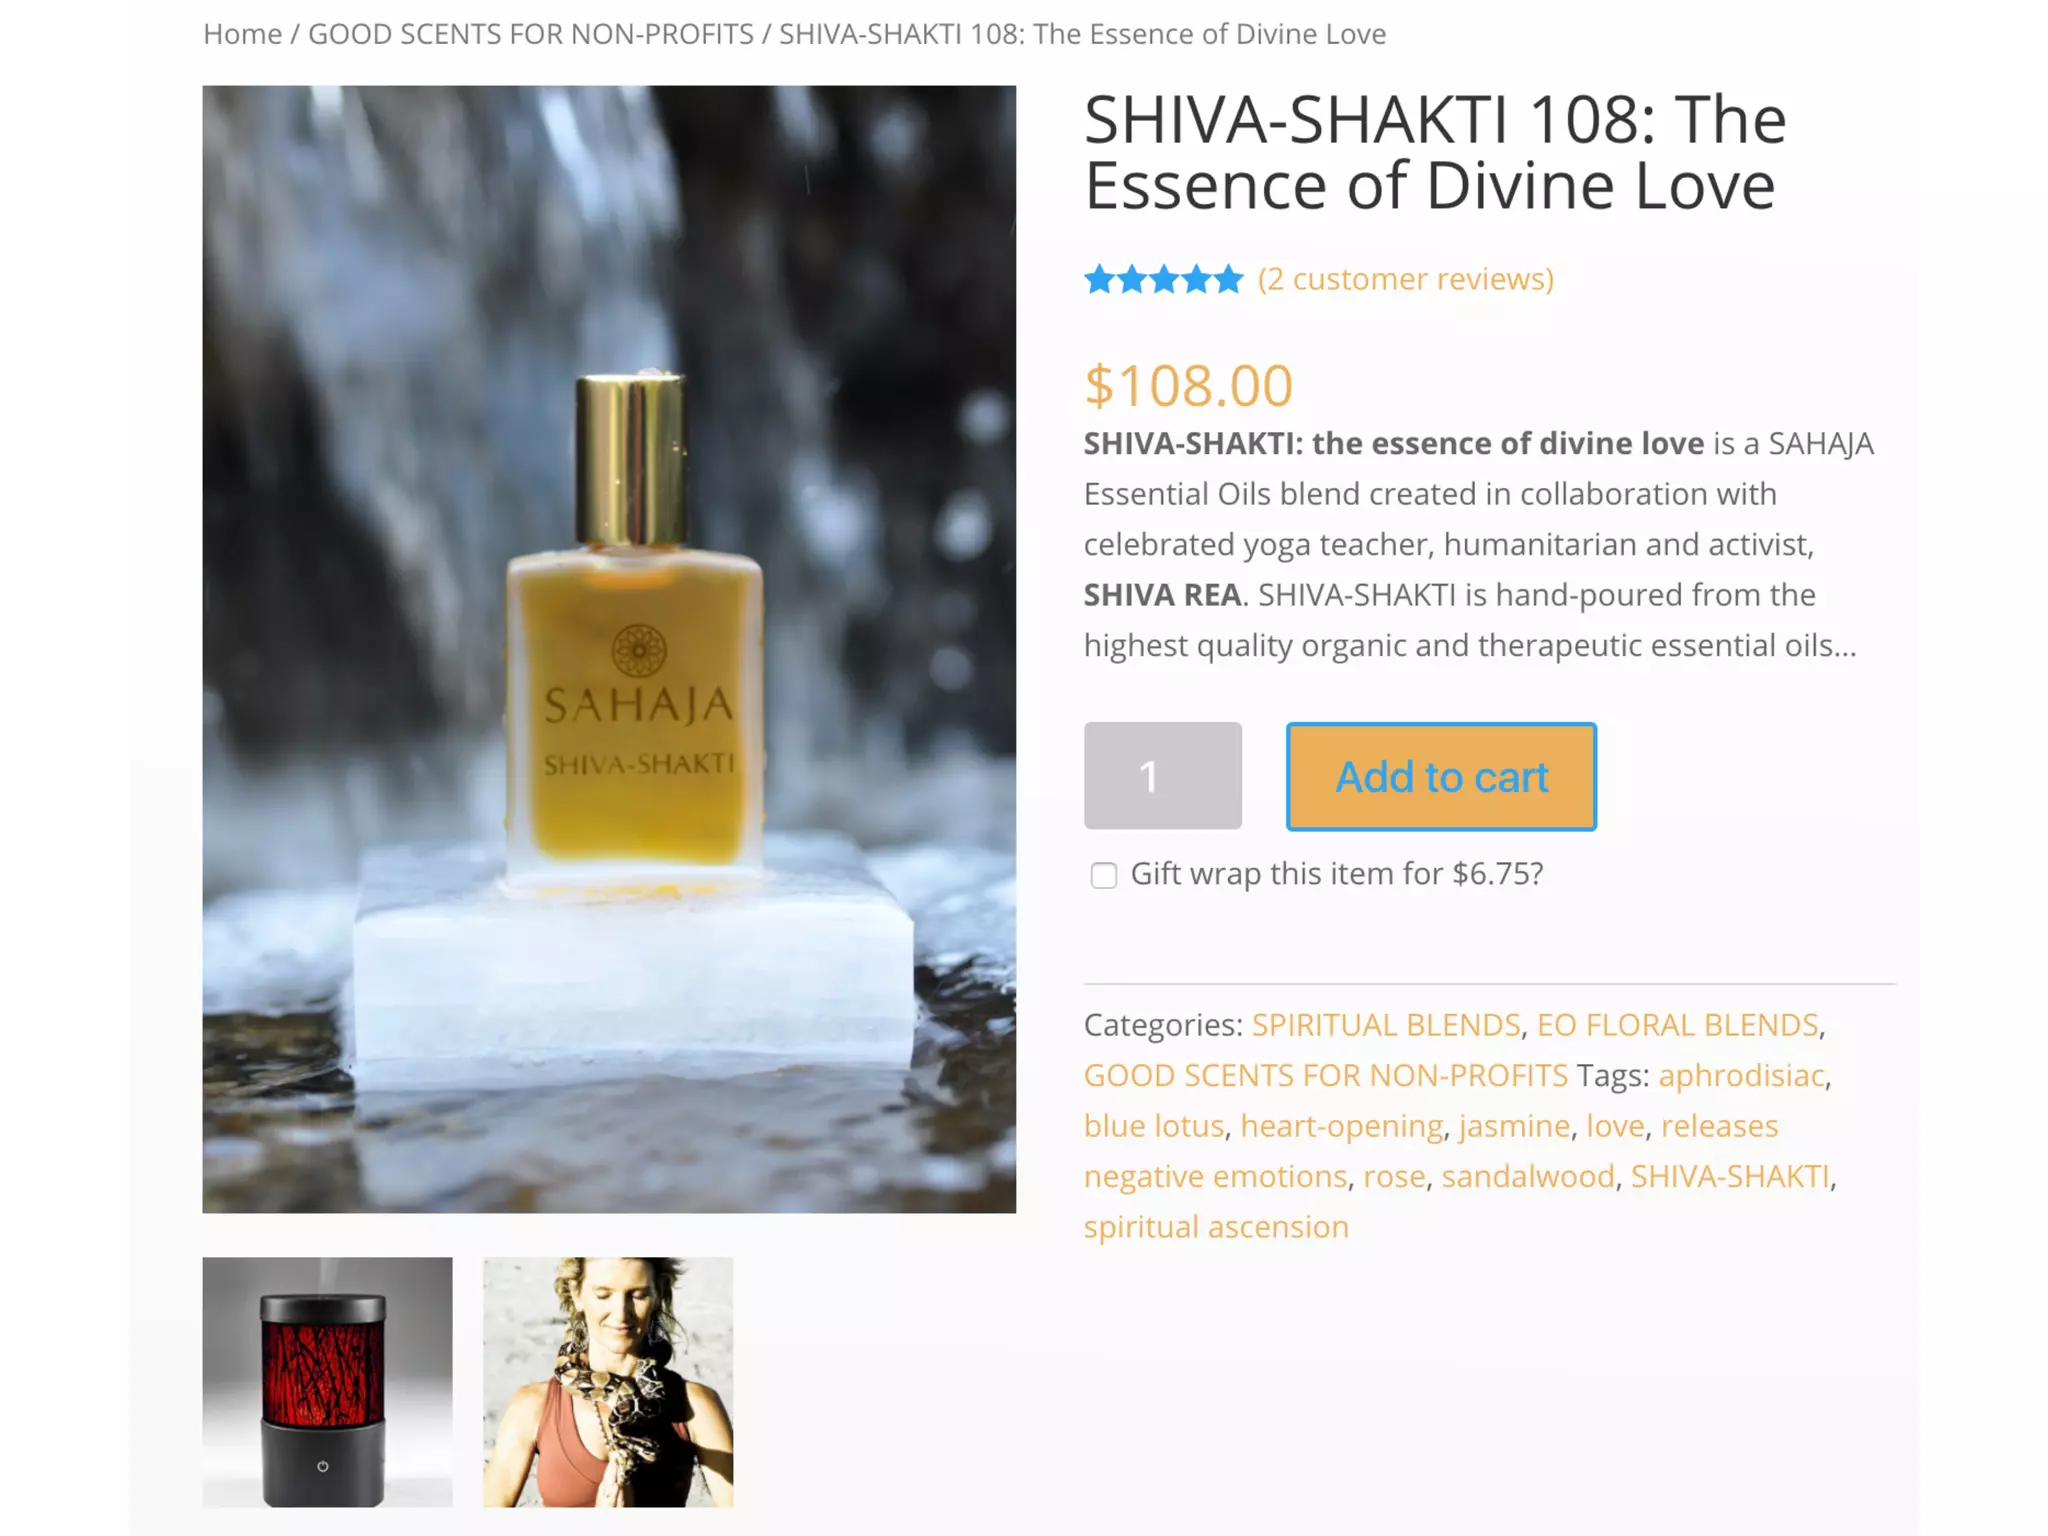Select the SHIVA-SHAKTI tag

1729,1176
